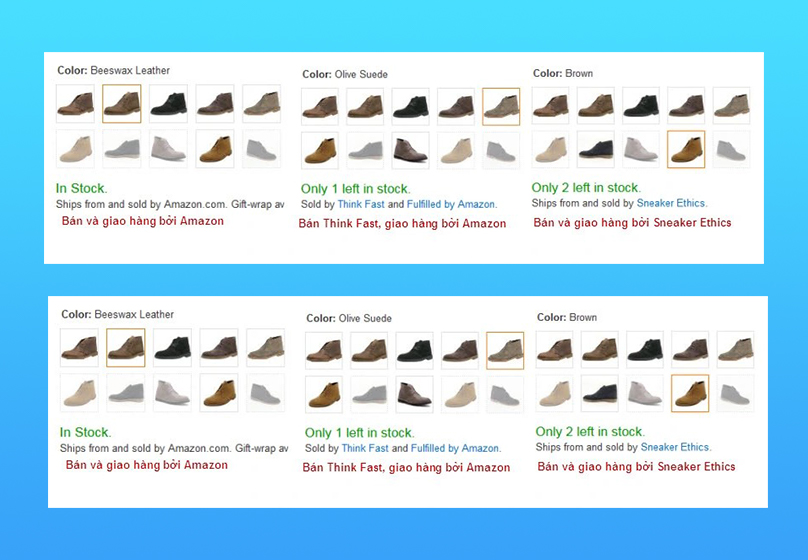Choose the navy boot in top Brown group
This screenshot has width=808, height=560.
(x=595, y=149)
